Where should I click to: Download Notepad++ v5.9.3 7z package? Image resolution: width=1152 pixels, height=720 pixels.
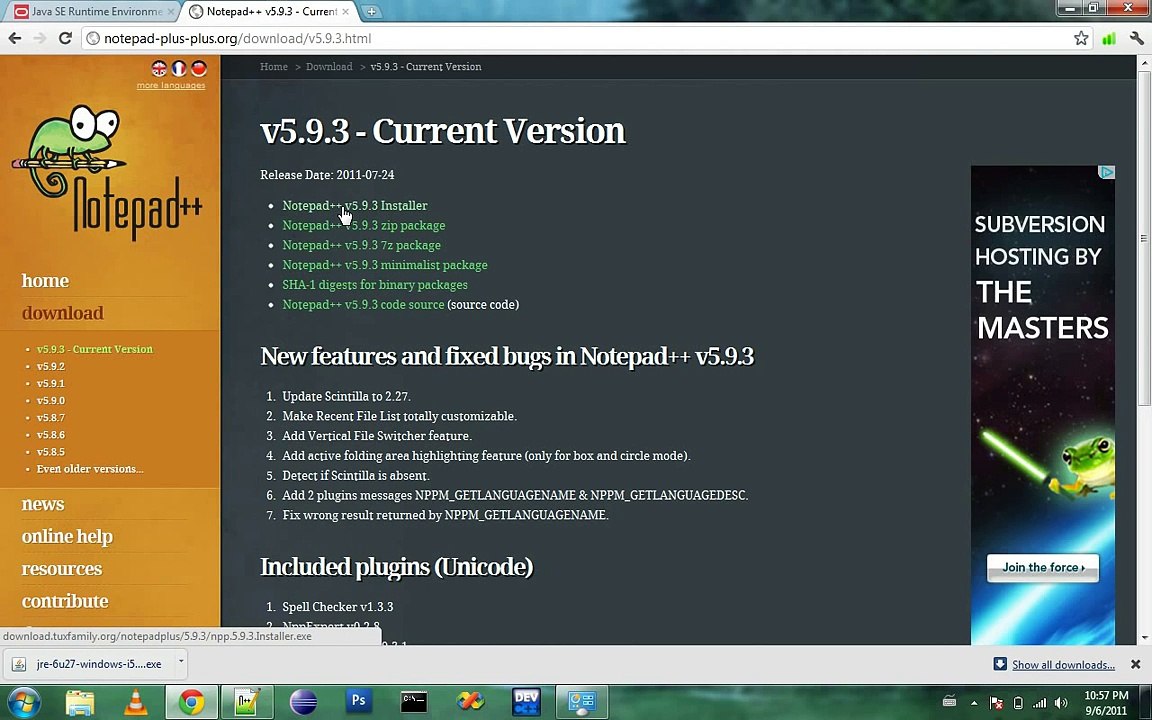coord(361,245)
